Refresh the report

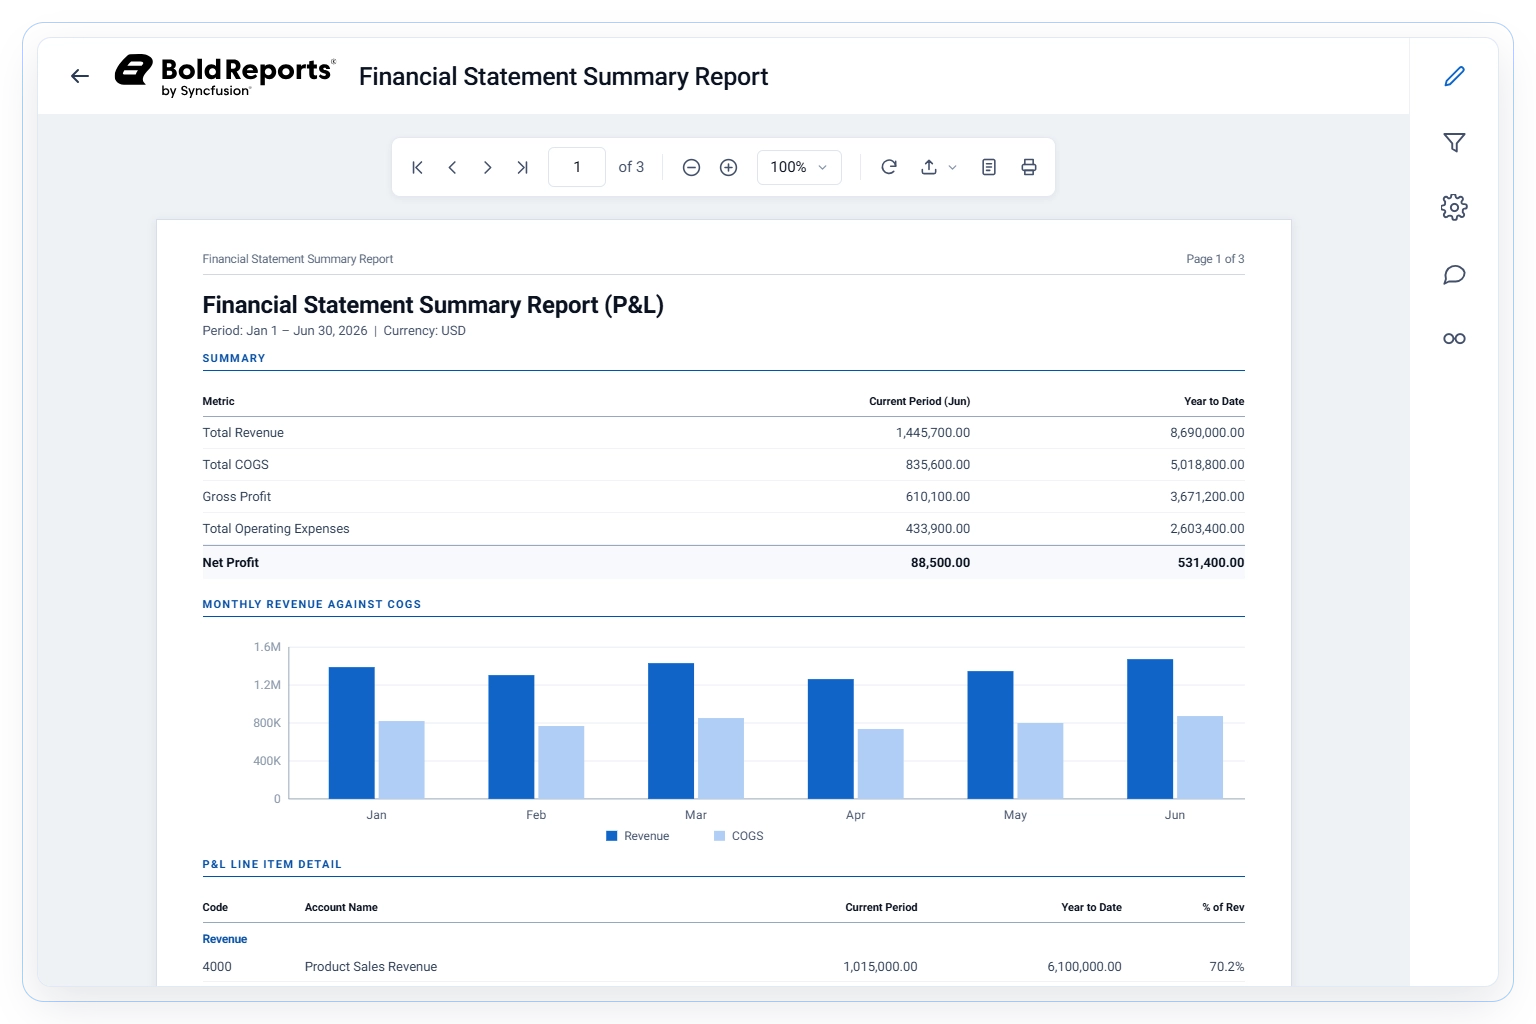coord(888,167)
